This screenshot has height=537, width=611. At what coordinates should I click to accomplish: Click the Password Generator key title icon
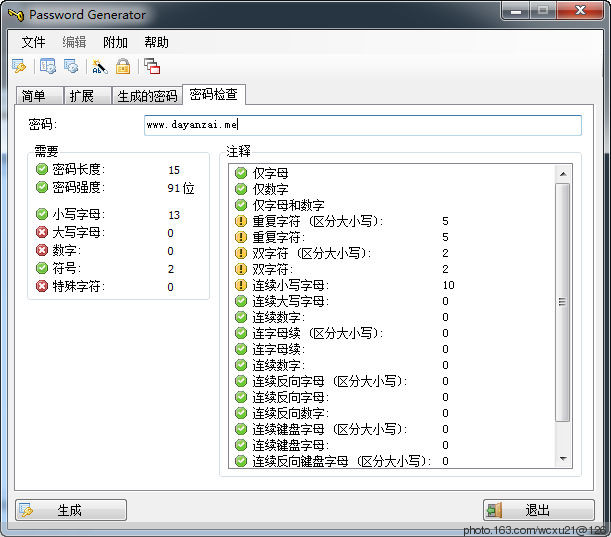[x=16, y=15]
